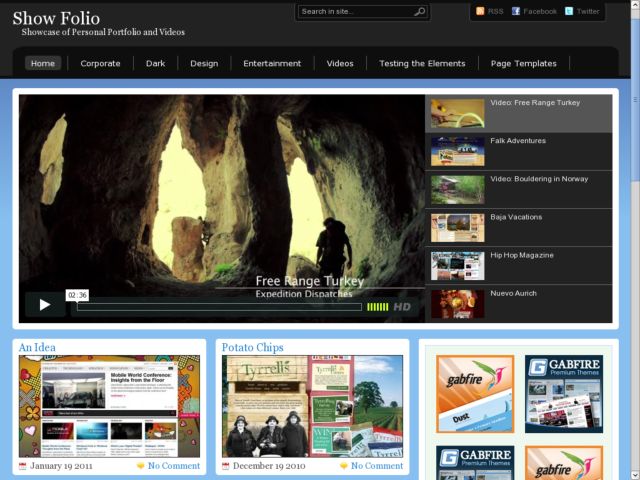
Task: Click the Hip Hop Magazine title text
Action: 522,256
